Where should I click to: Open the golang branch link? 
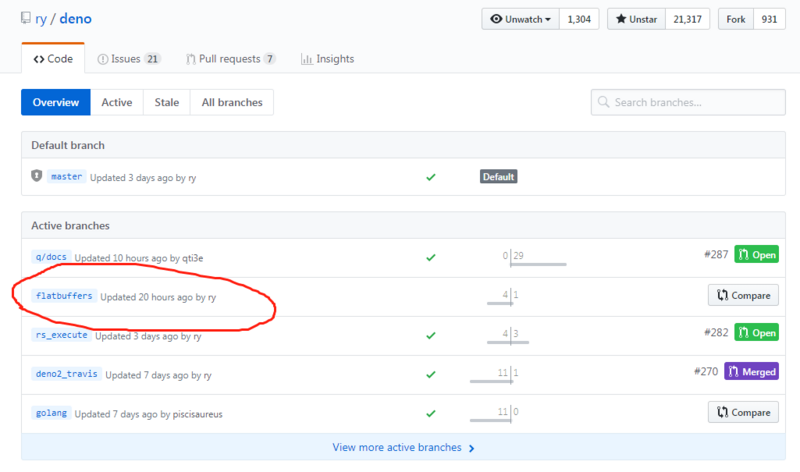click(x=51, y=412)
